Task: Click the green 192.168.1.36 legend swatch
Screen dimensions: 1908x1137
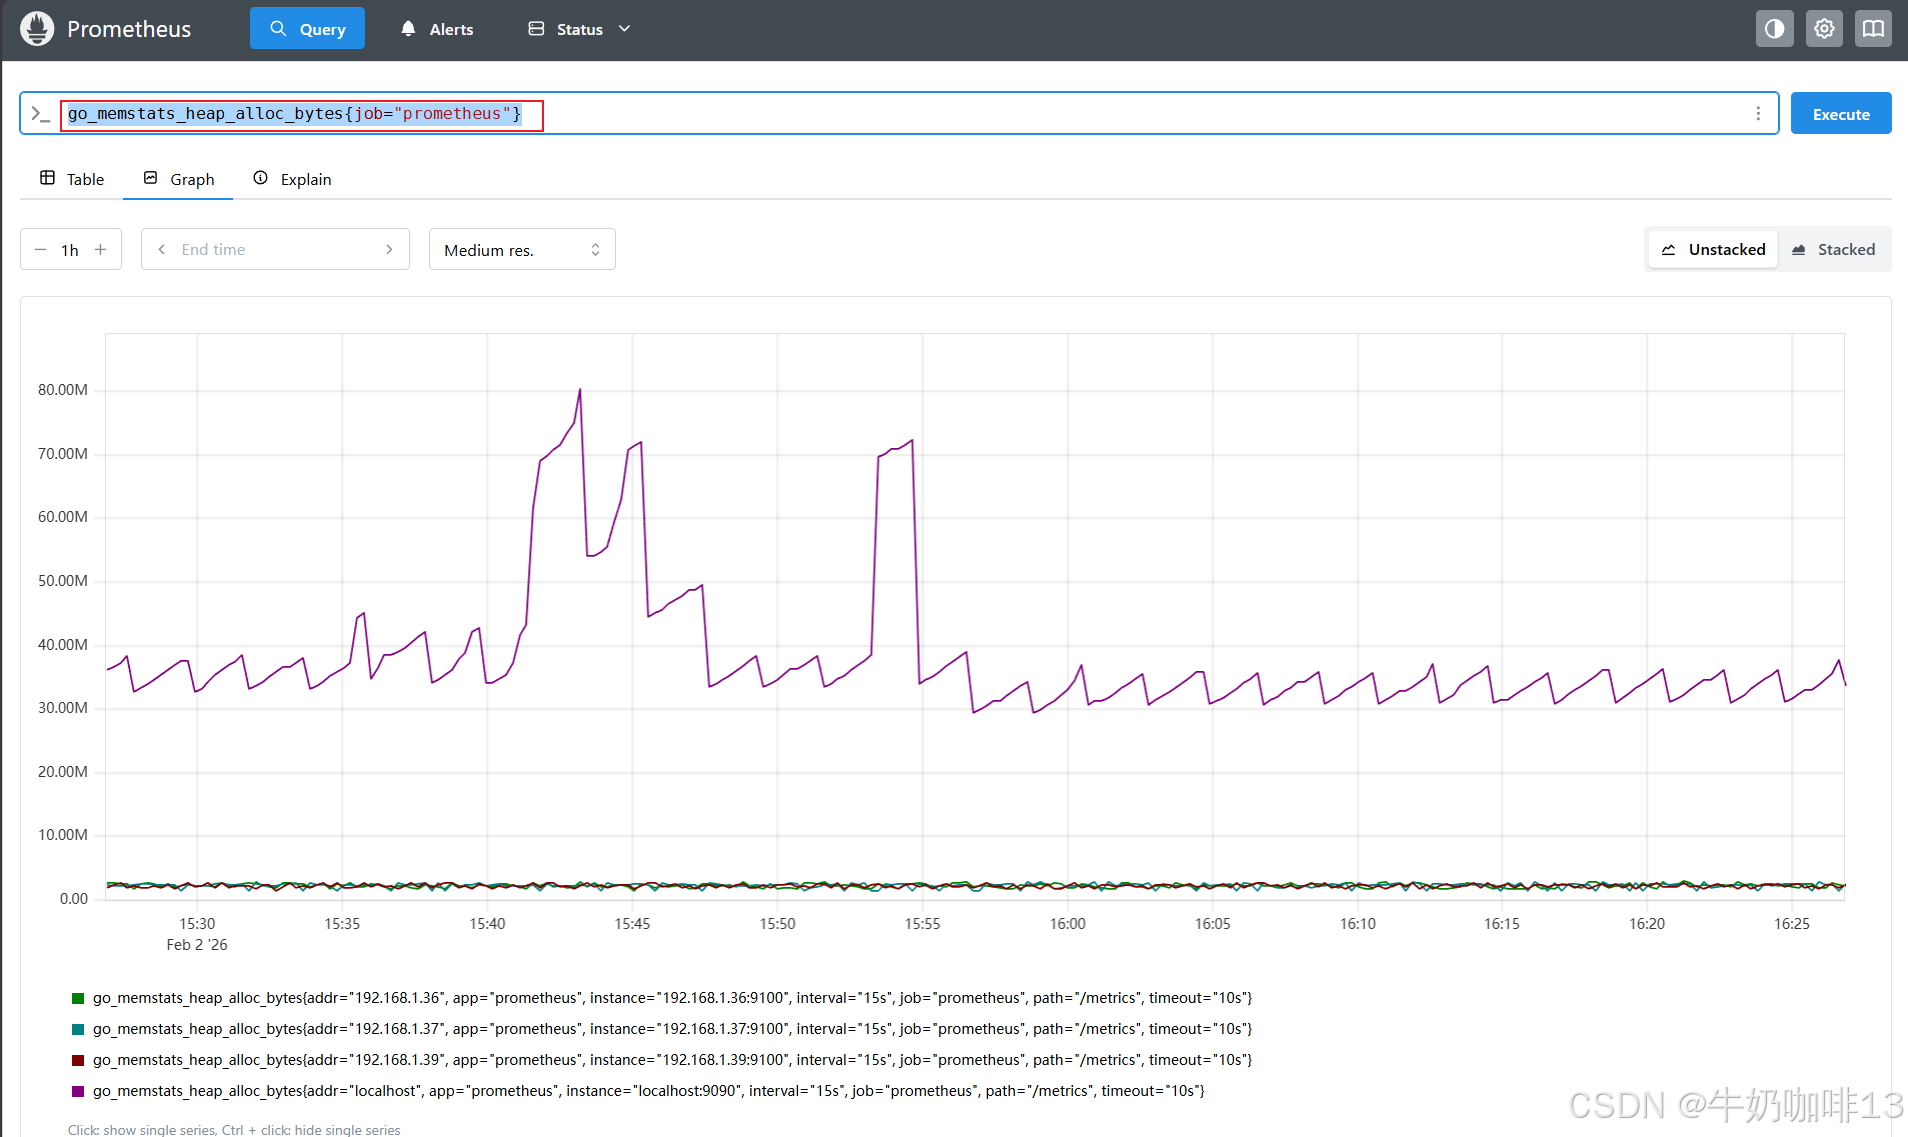Action: pos(78,998)
